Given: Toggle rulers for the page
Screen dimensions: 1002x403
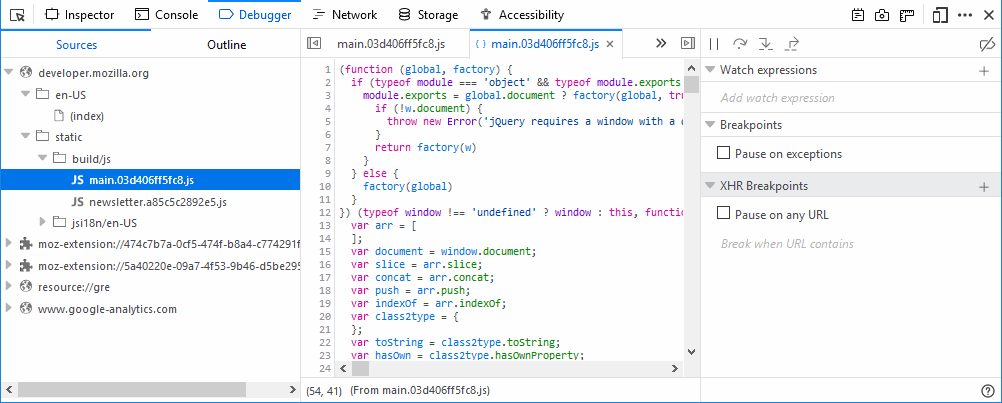Looking at the screenshot, I should pyautogui.click(x=907, y=15).
